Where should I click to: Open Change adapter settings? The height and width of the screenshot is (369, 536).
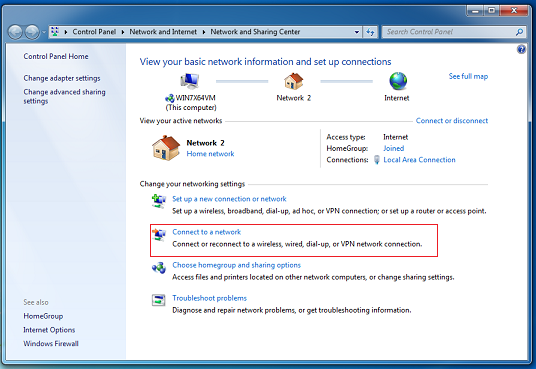pyautogui.click(x=62, y=78)
